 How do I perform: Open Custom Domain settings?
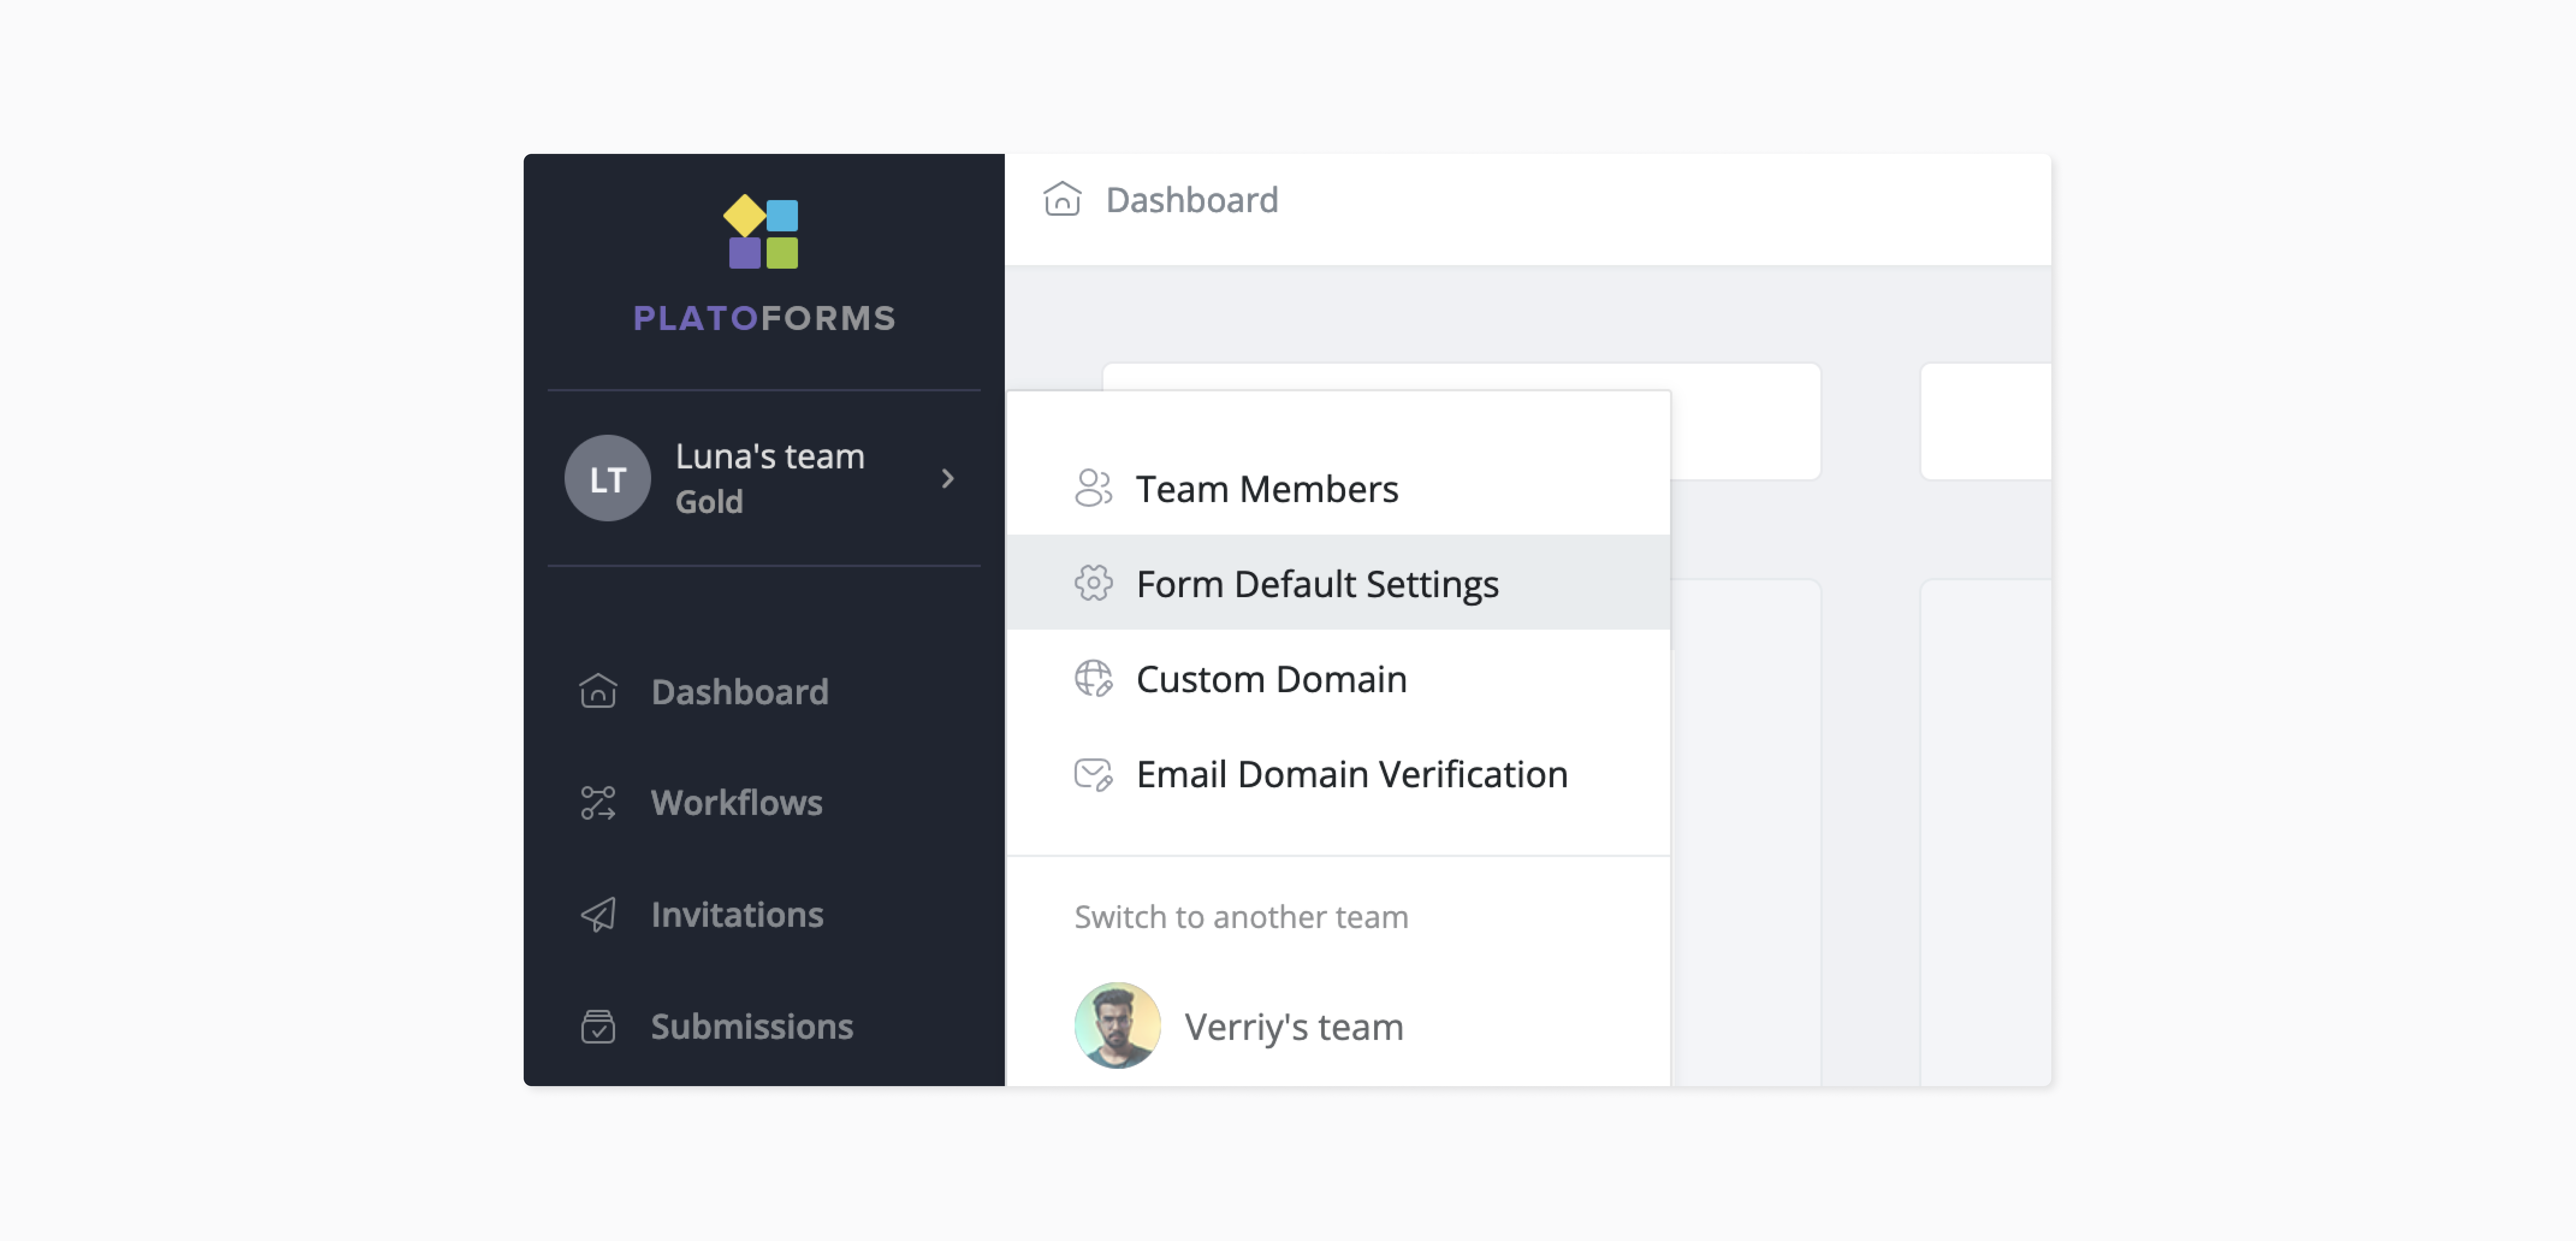tap(1271, 678)
